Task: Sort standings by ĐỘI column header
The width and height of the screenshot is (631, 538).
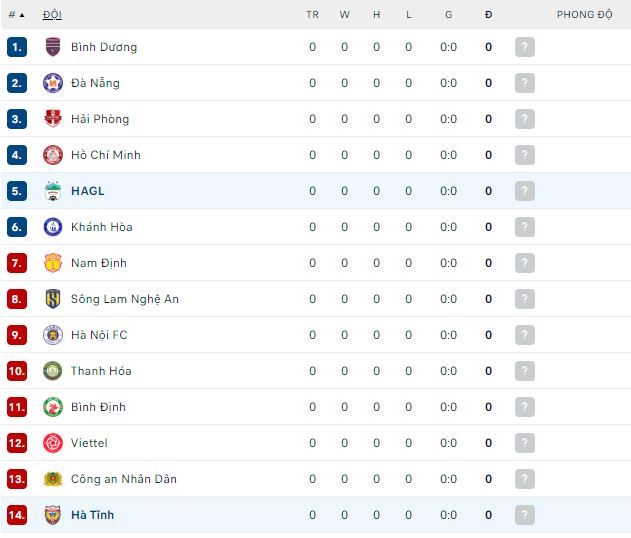Action: coord(52,15)
